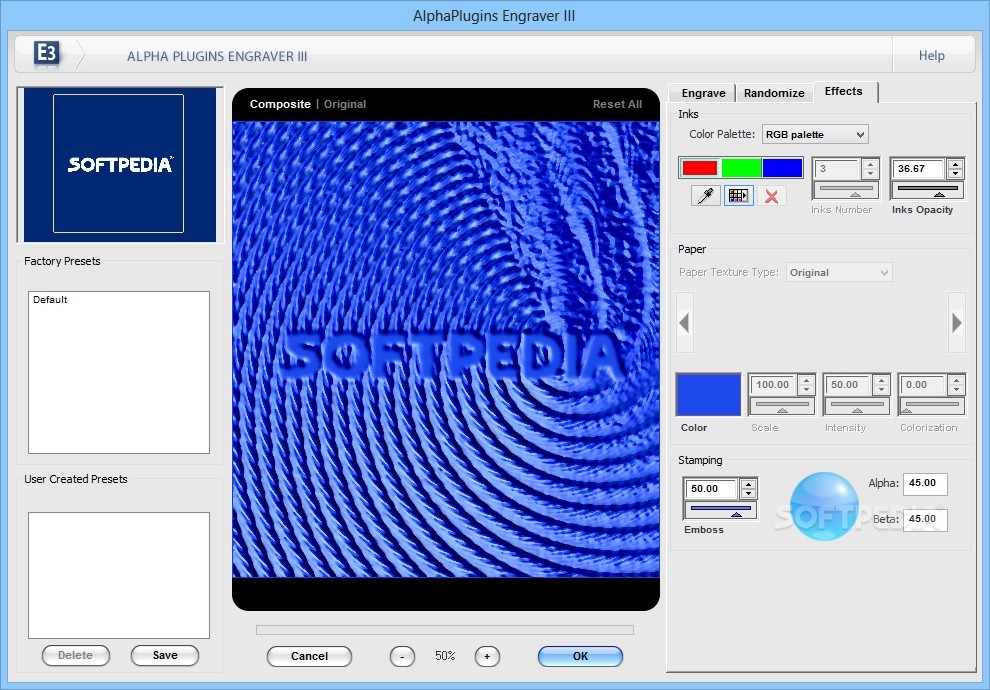Open the Help menu
Image resolution: width=990 pixels, height=690 pixels.
[931, 56]
